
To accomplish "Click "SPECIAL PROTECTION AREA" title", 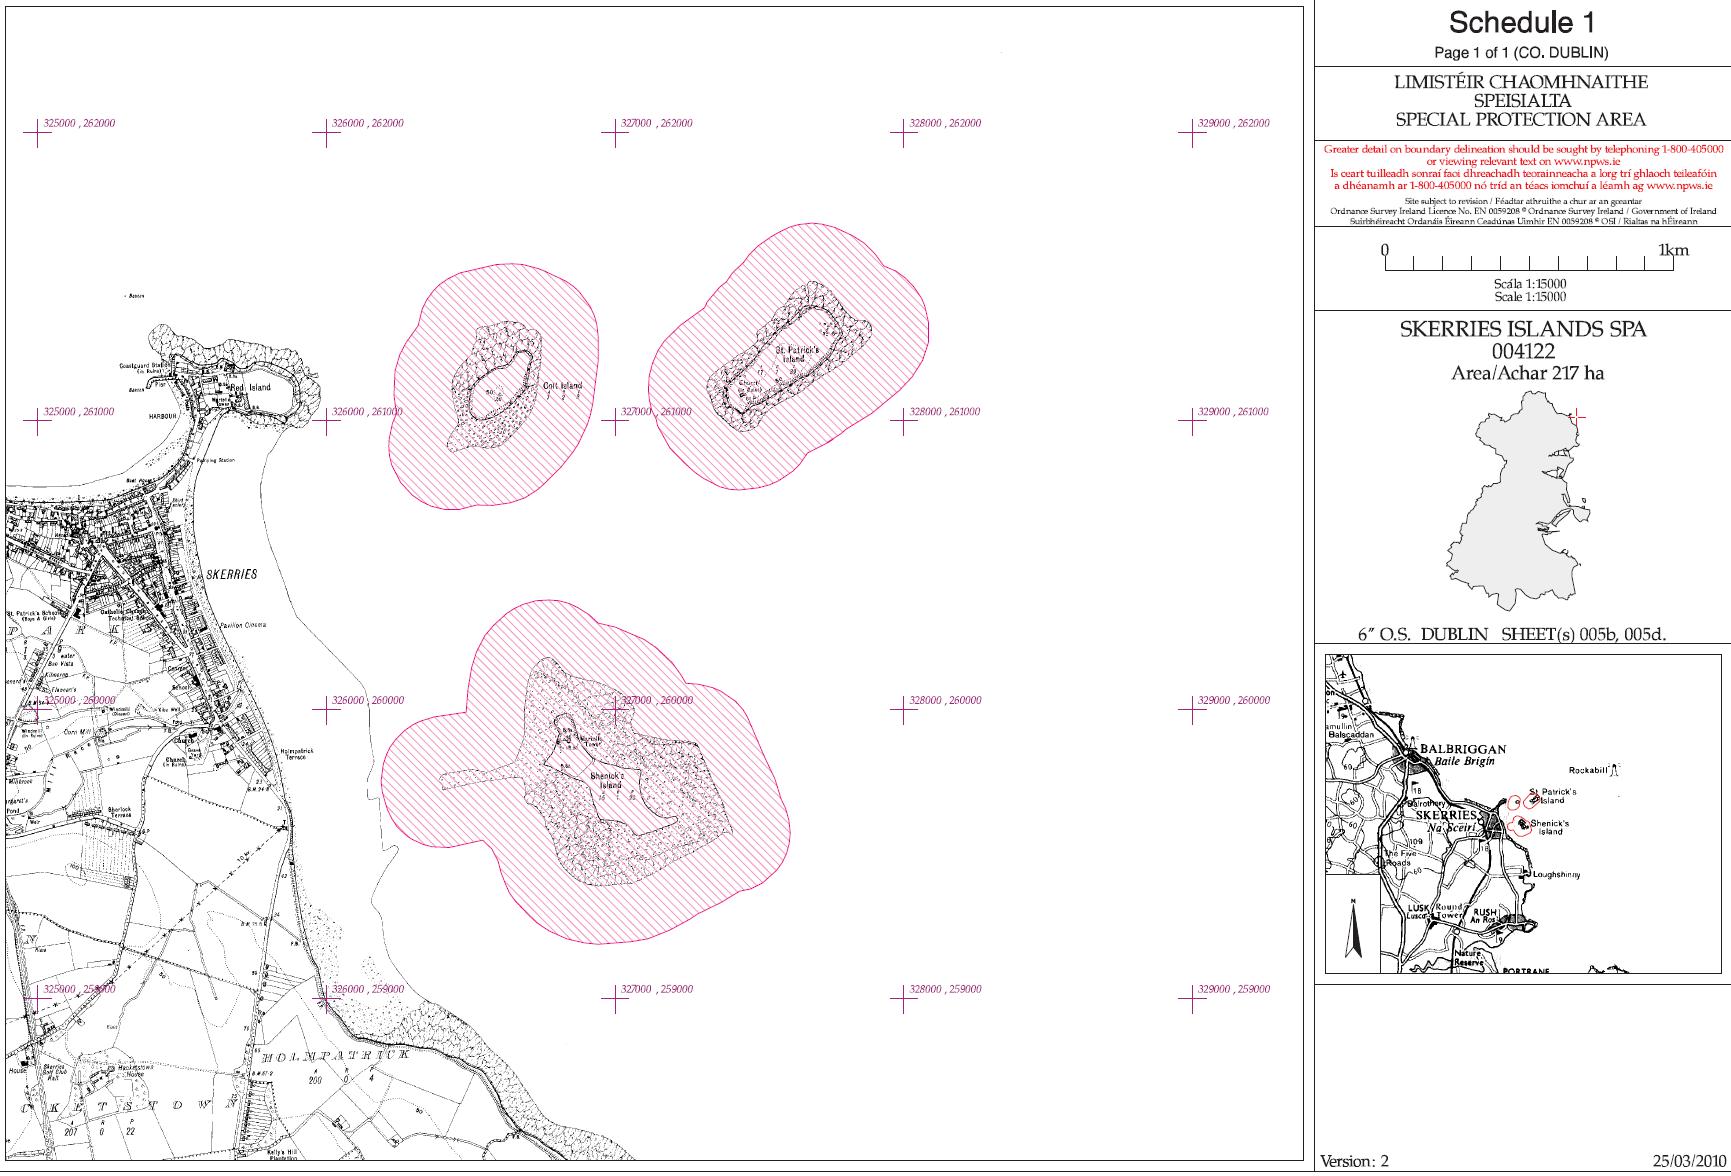I will (x=1521, y=120).
